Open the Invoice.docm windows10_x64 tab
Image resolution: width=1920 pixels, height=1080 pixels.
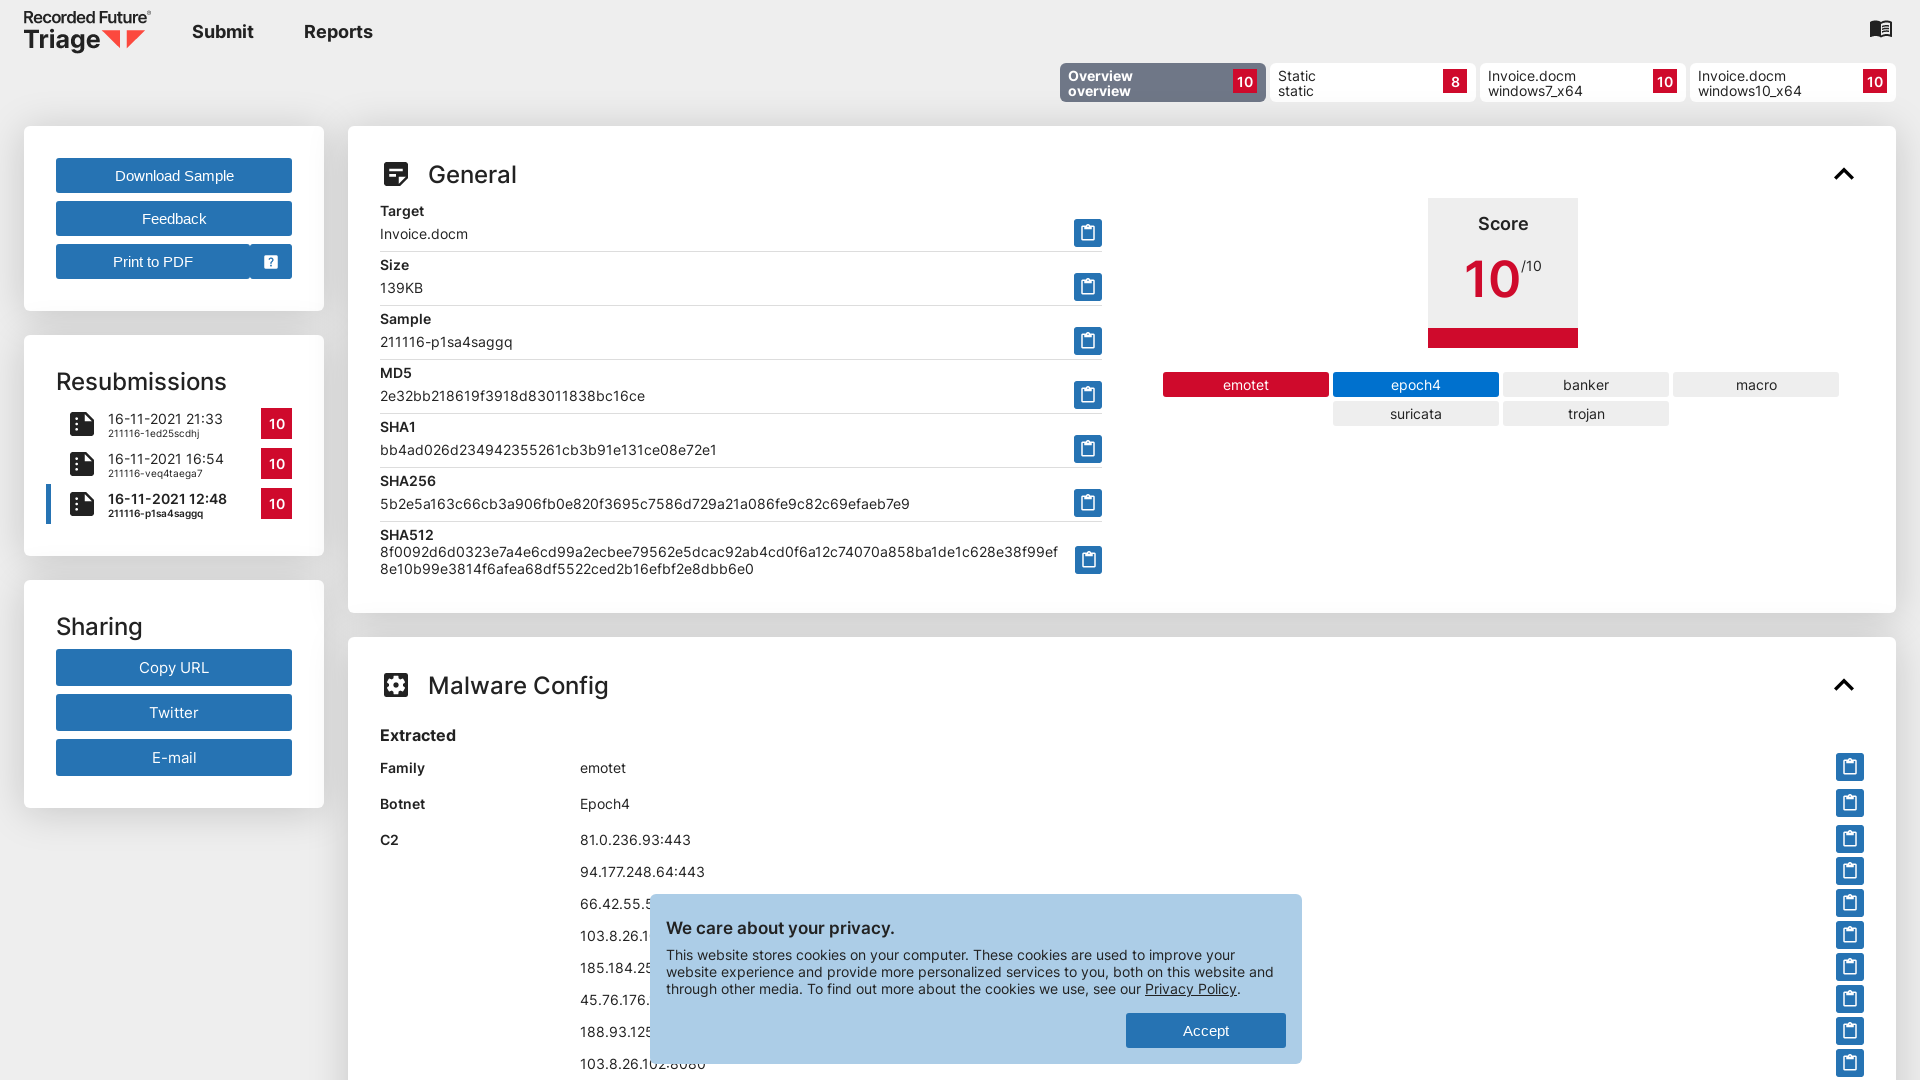point(1792,83)
